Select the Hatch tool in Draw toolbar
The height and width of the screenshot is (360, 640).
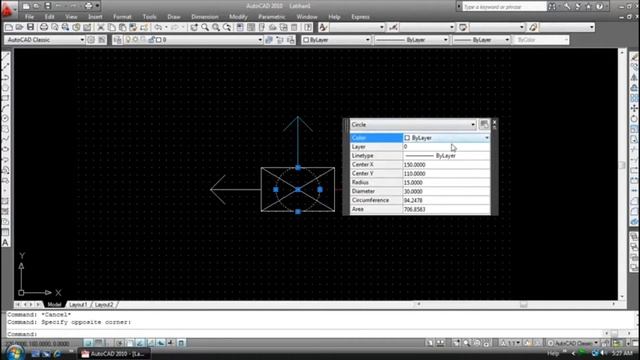tap(5, 201)
